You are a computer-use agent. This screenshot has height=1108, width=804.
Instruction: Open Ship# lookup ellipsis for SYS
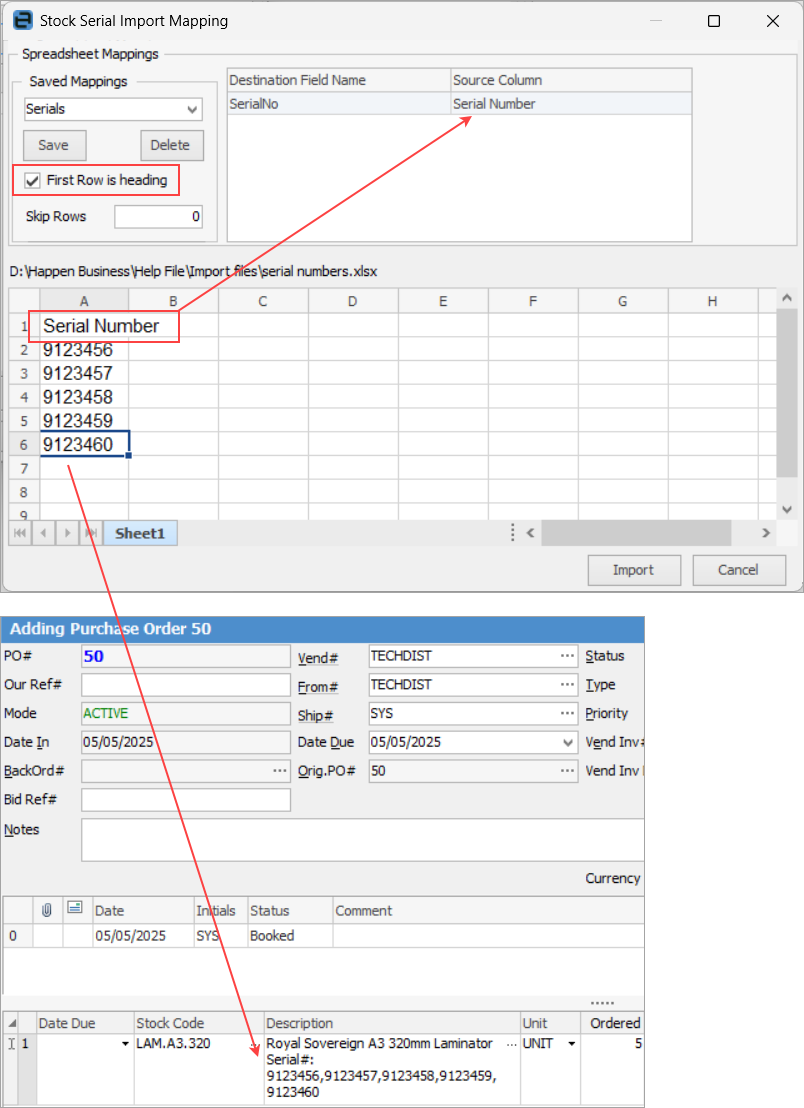[567, 713]
